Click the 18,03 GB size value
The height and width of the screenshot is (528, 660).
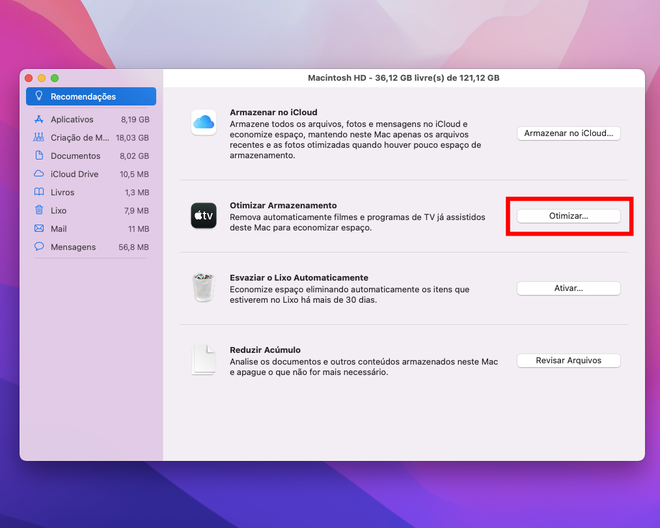[132, 138]
